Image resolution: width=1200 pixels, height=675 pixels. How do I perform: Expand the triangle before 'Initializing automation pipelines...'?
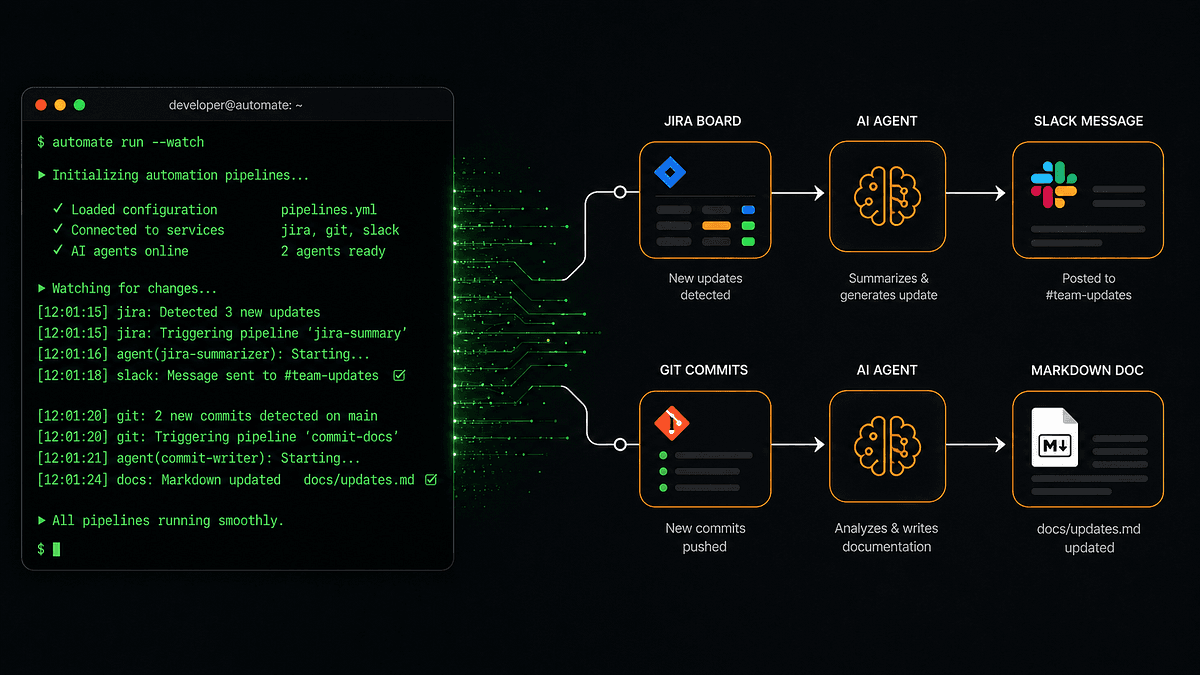(41, 175)
